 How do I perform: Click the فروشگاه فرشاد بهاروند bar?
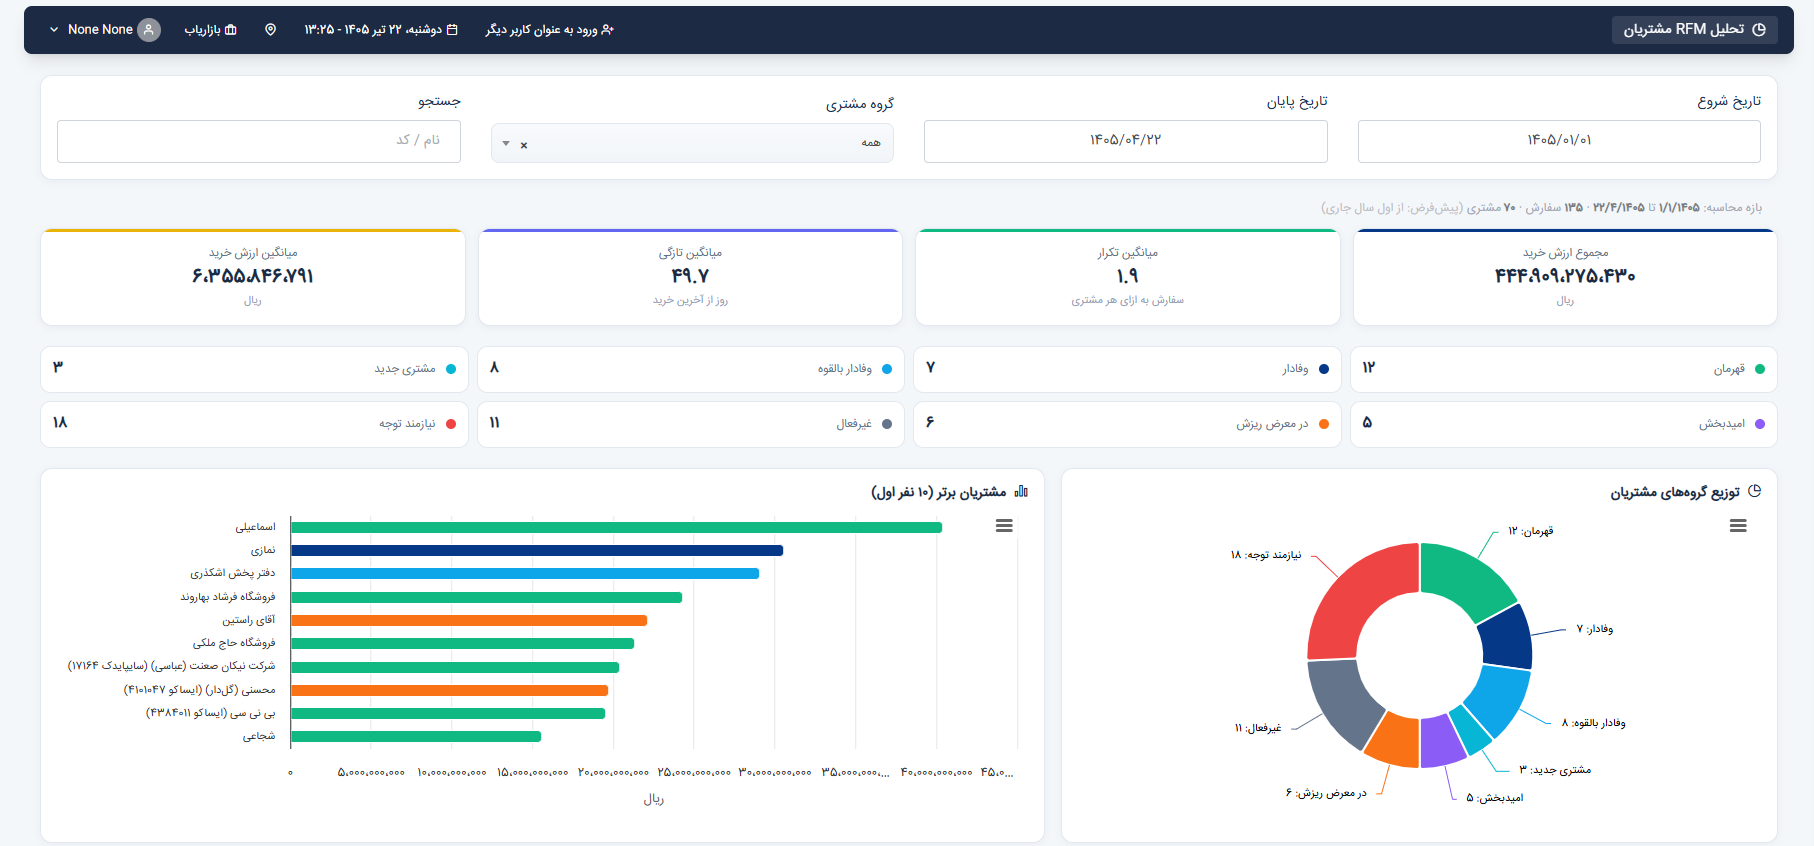click(x=486, y=597)
